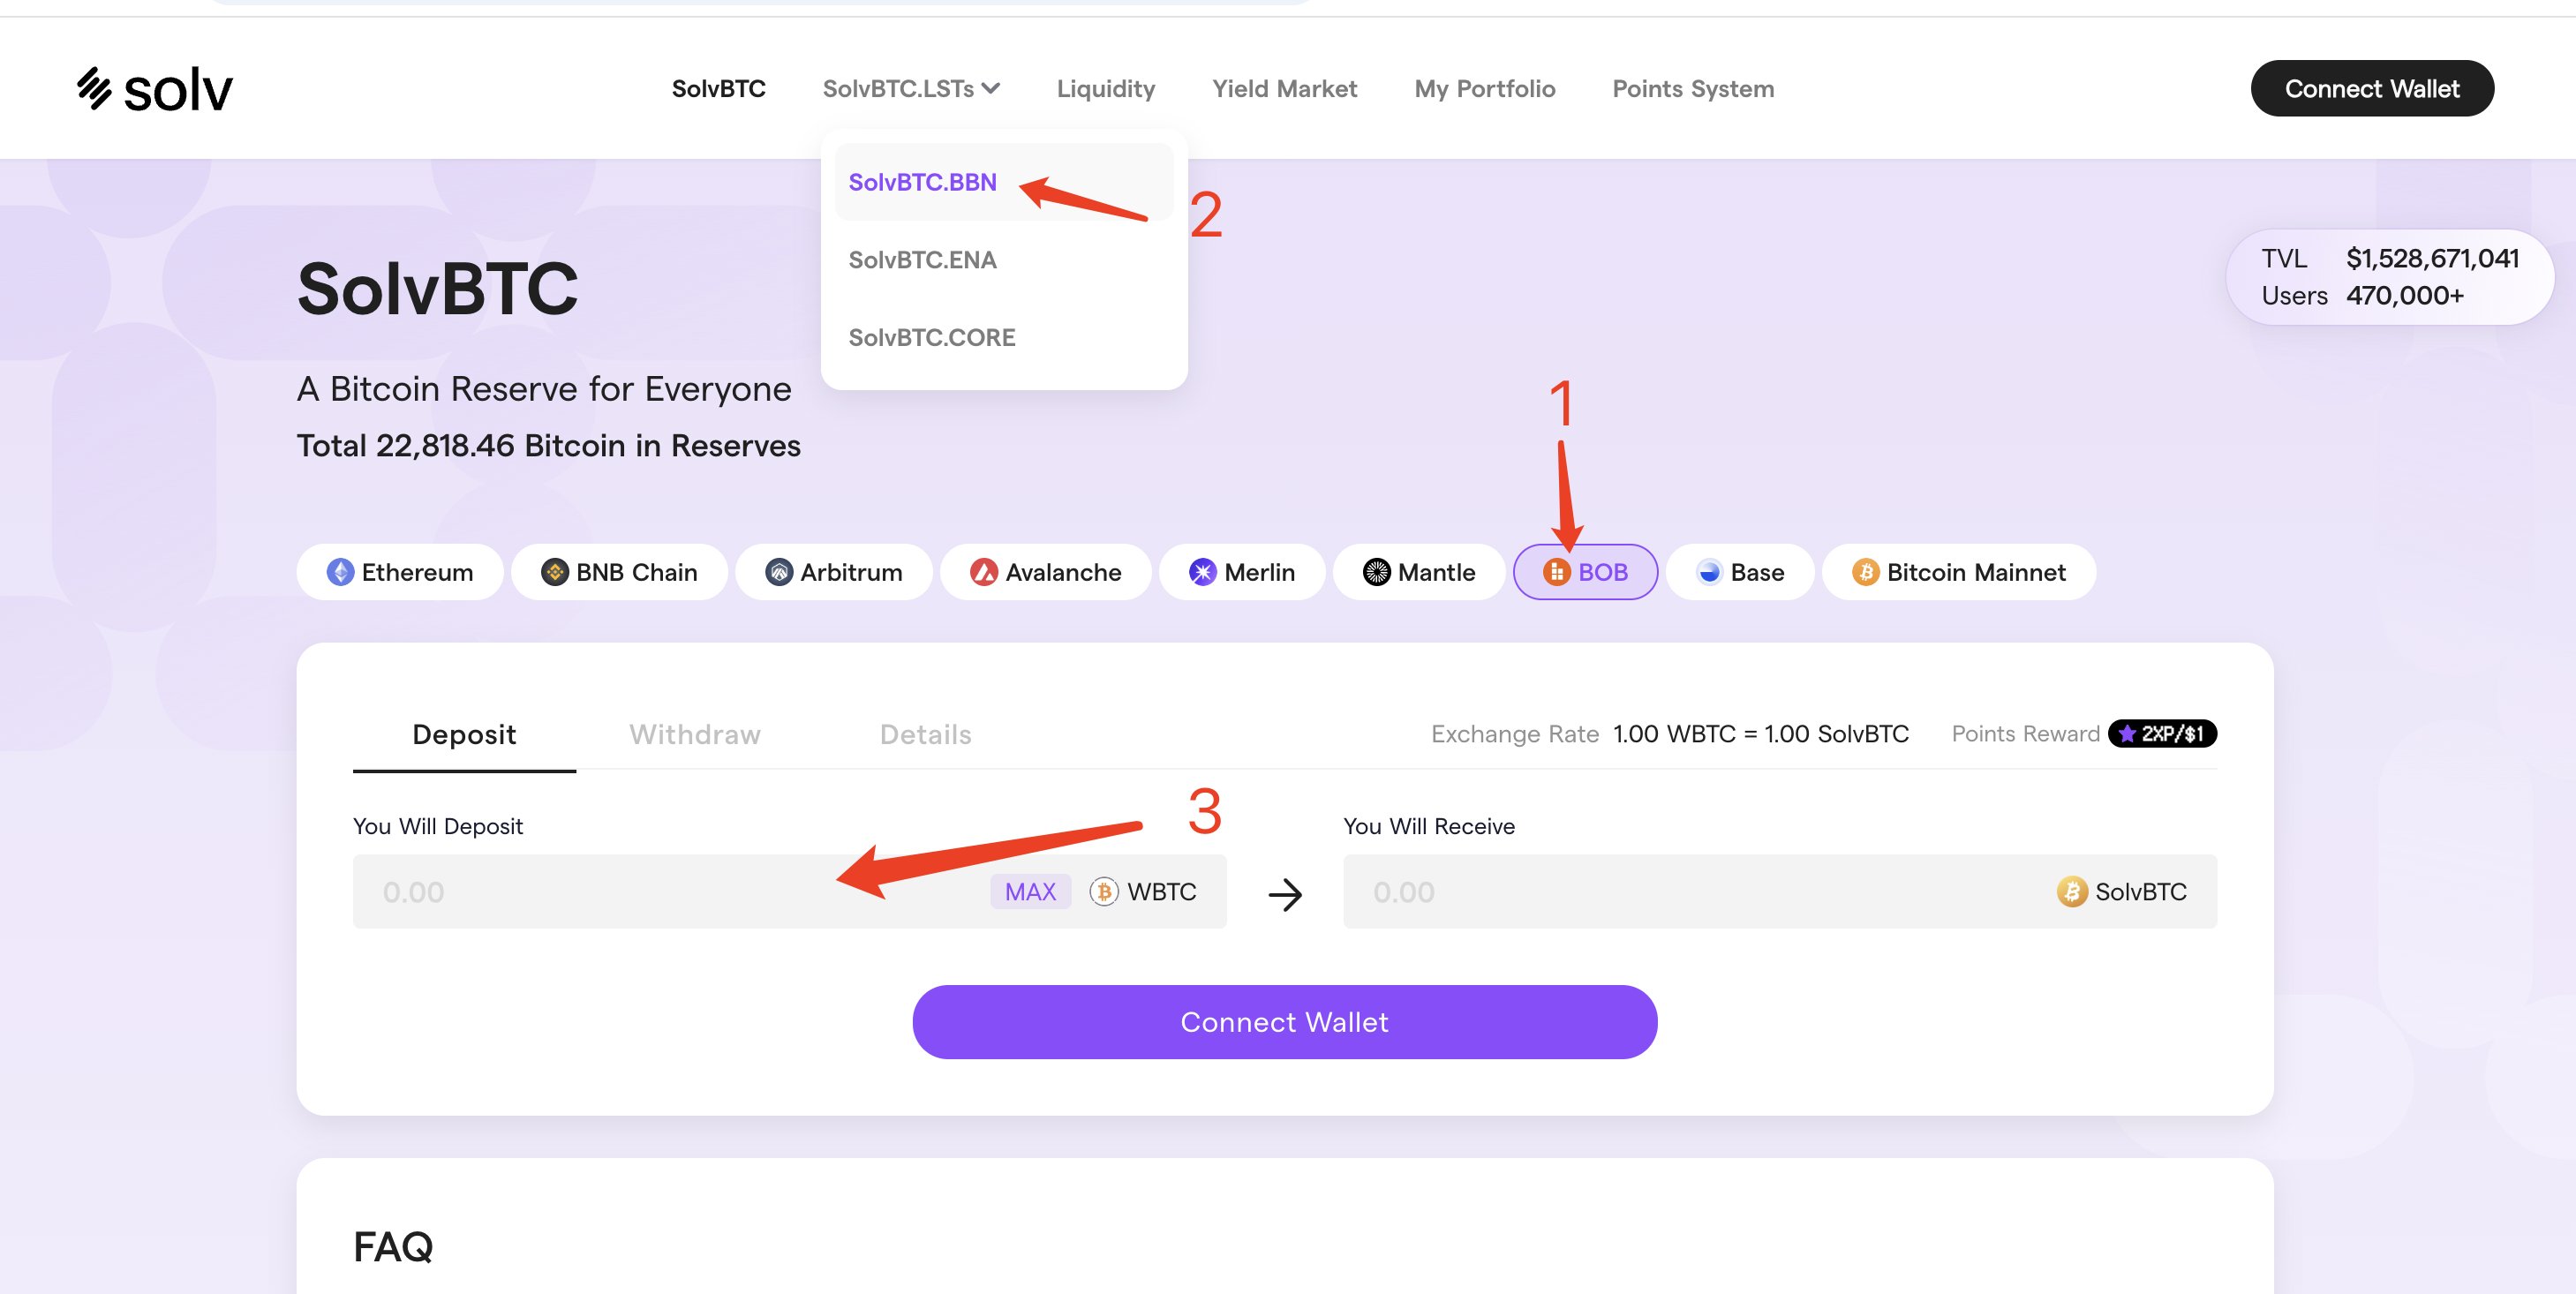Viewport: 2576px width, 1294px height.
Task: Click the Bitcoin Mainnet icon
Action: click(x=1865, y=572)
